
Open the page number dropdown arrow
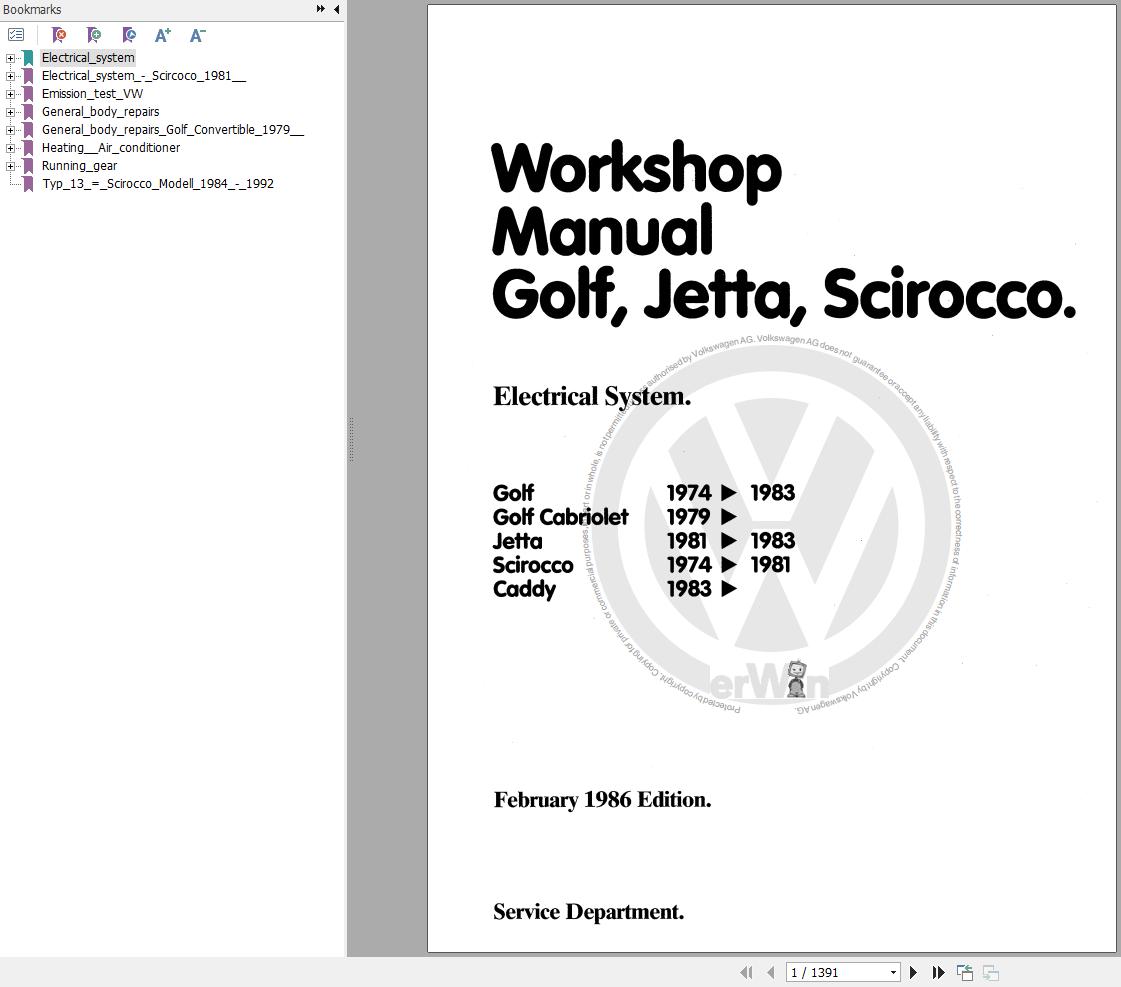[893, 972]
